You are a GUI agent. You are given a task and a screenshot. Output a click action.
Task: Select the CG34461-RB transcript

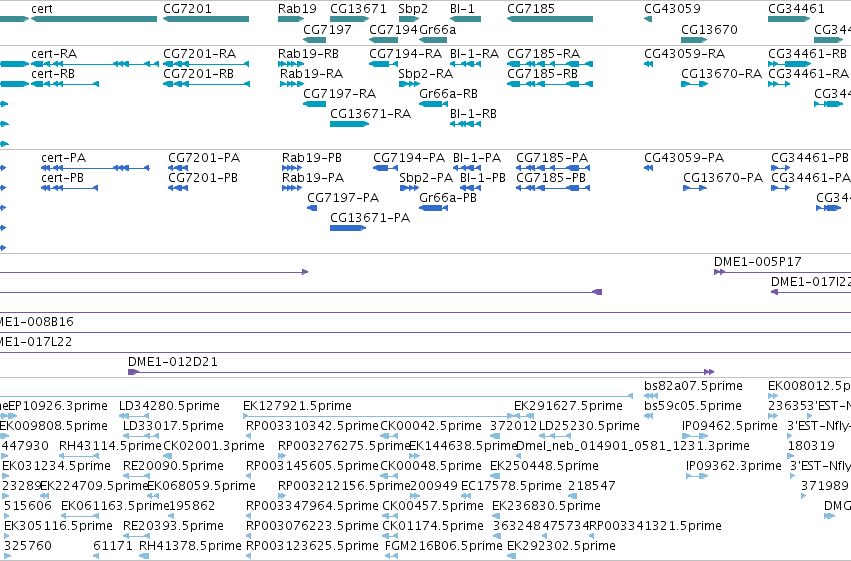(x=790, y=64)
